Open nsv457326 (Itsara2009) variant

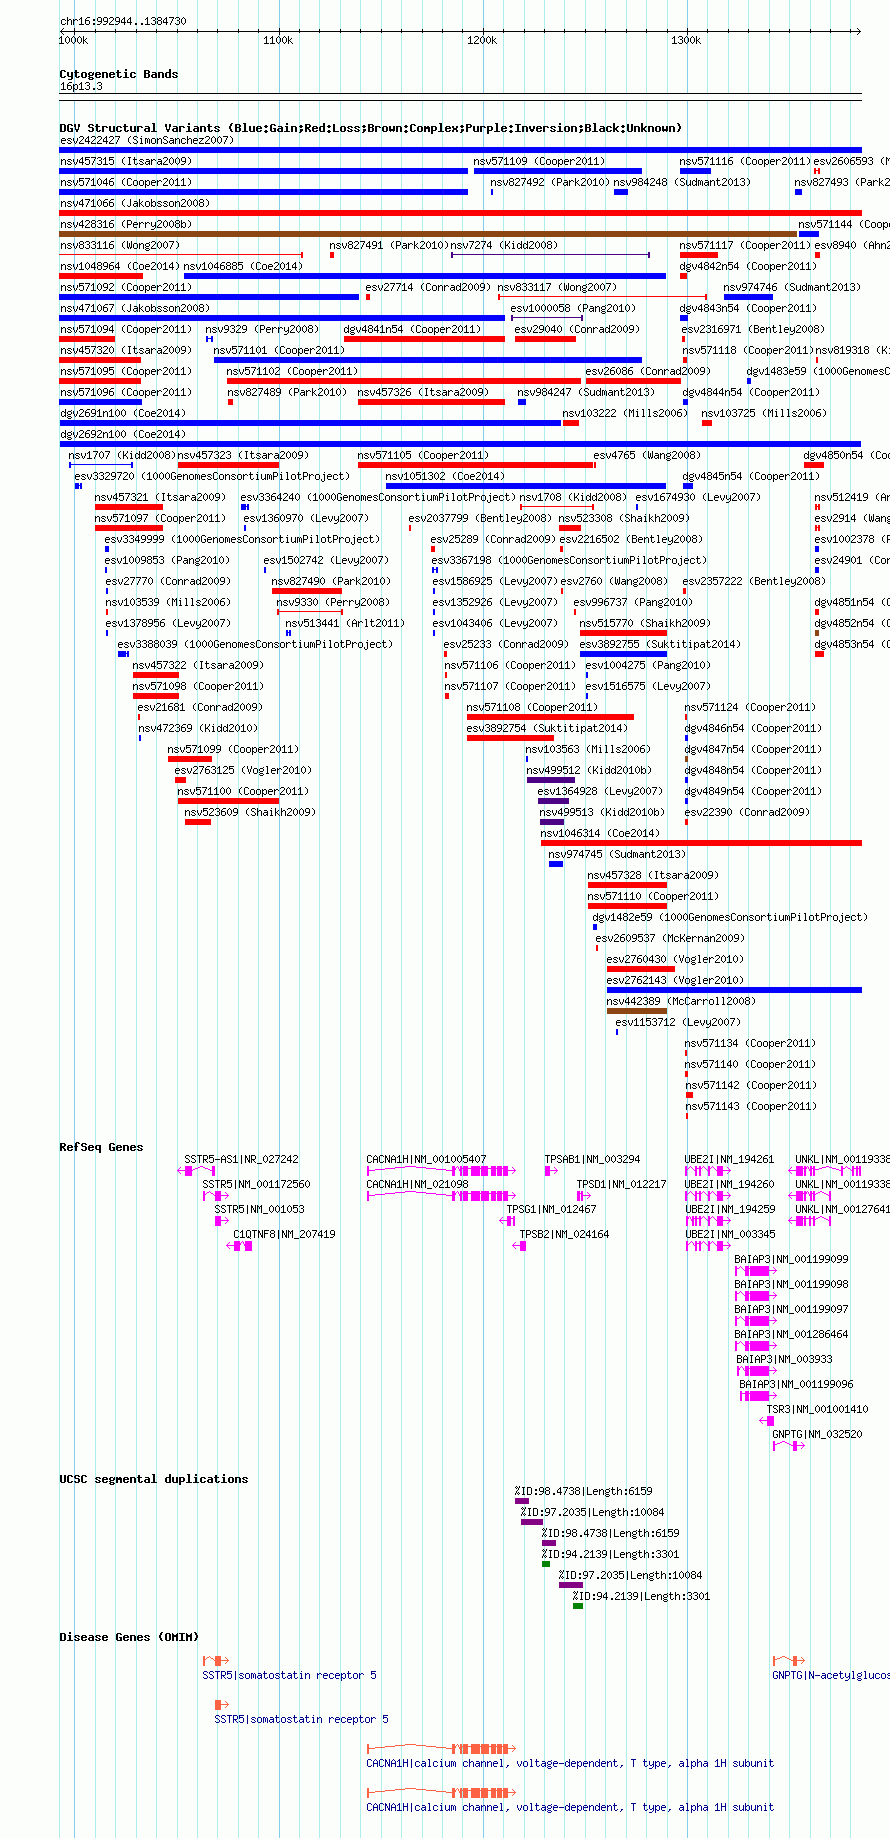[423, 392]
